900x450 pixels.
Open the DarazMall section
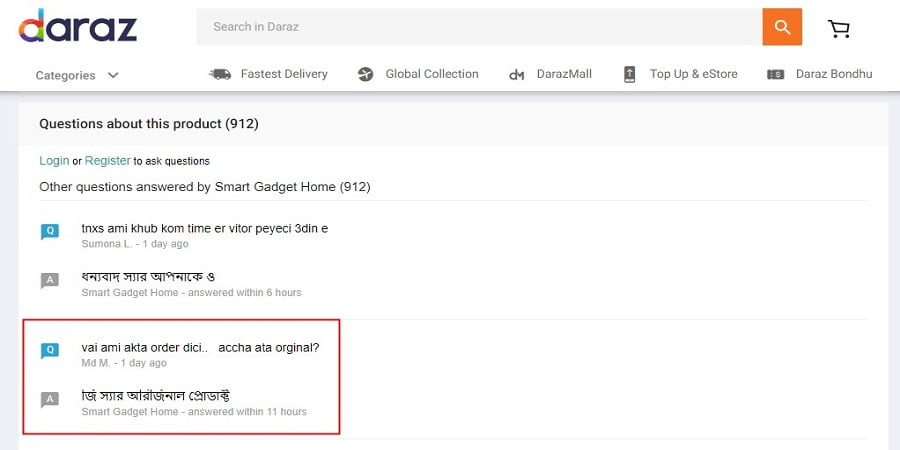click(565, 74)
